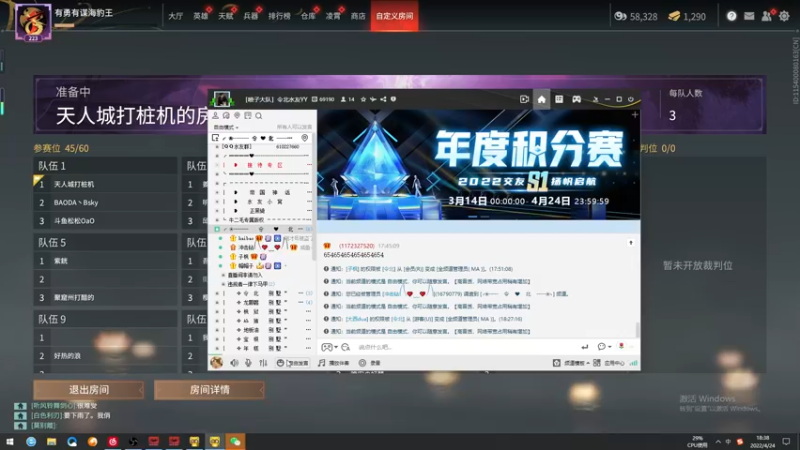Viewport: 800px width, 450px height.
Task: Click the 退出房间 leave room button
Action: point(89,390)
